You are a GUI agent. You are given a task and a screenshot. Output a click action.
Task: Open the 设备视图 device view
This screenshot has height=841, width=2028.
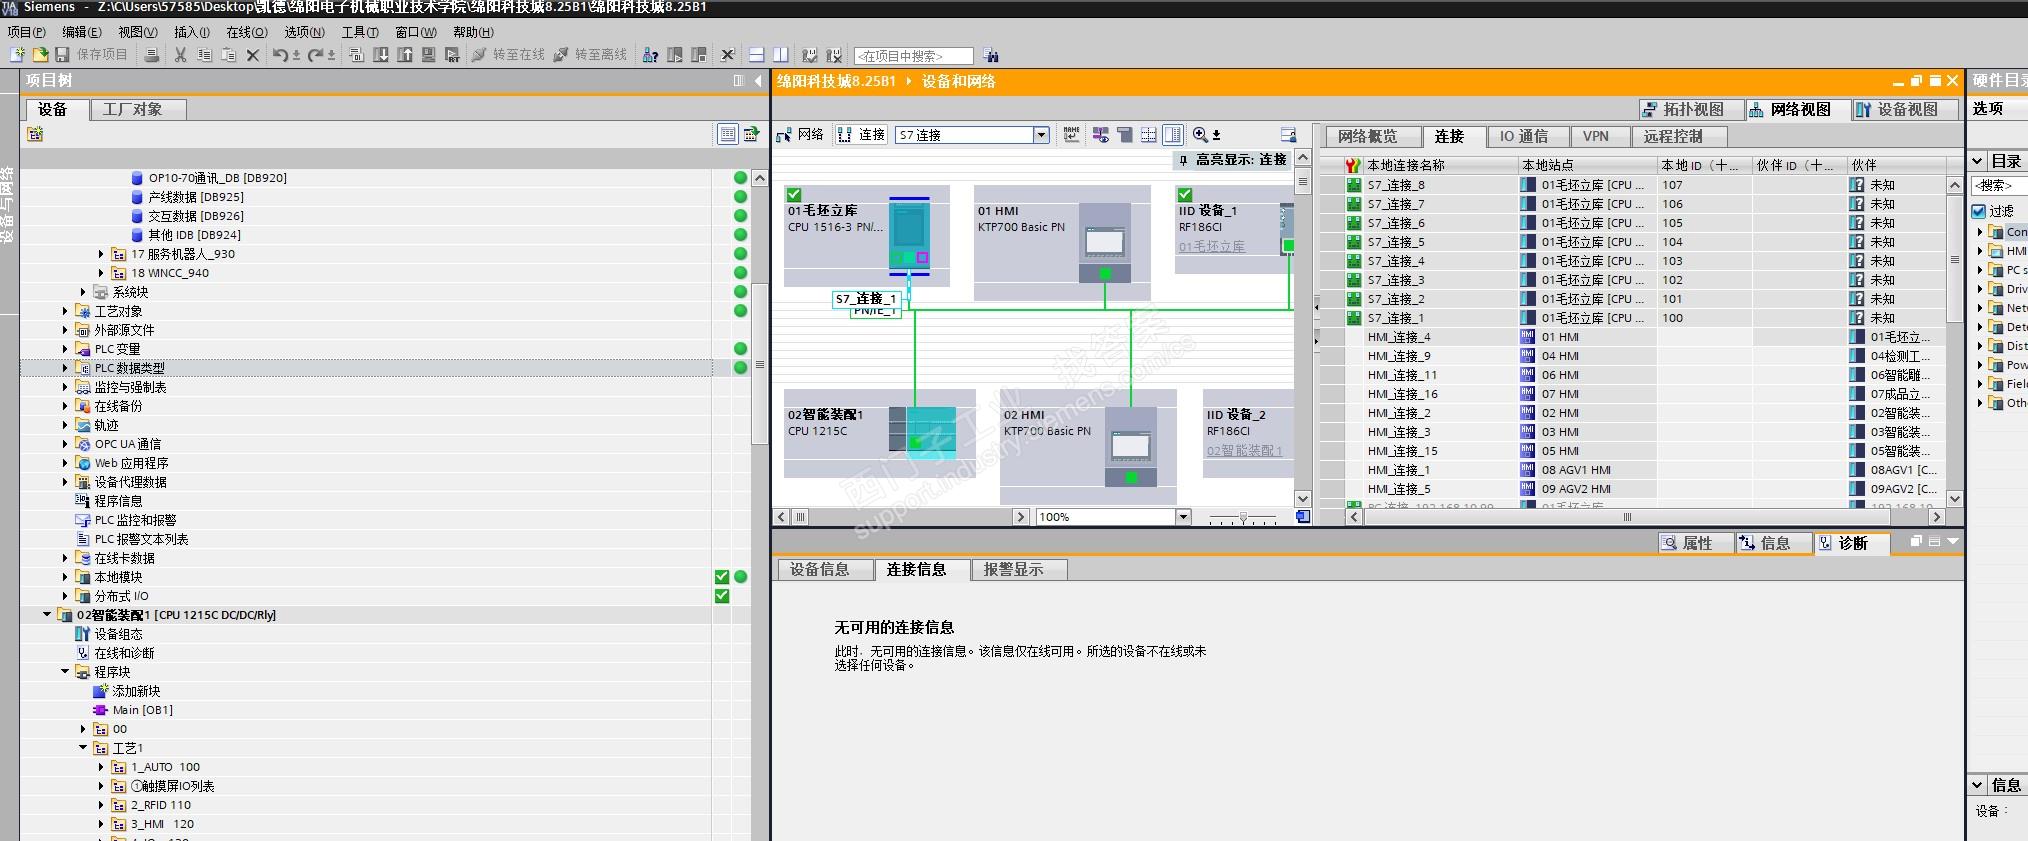[x=1906, y=109]
